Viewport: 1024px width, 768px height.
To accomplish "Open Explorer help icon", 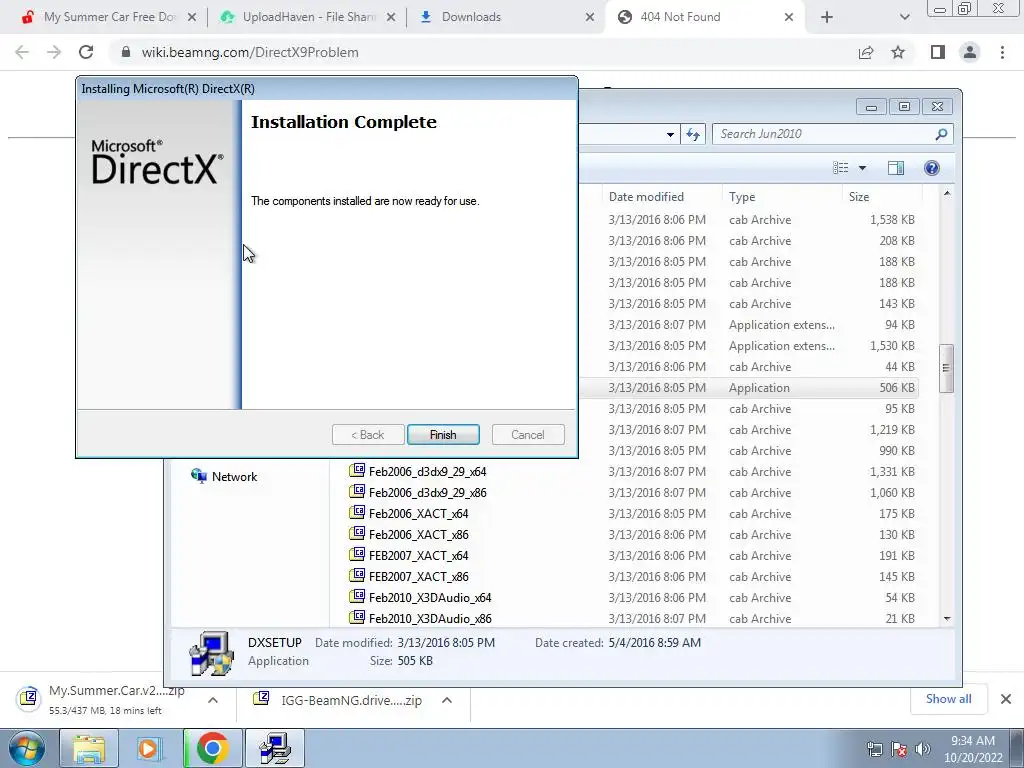I will click(932, 168).
